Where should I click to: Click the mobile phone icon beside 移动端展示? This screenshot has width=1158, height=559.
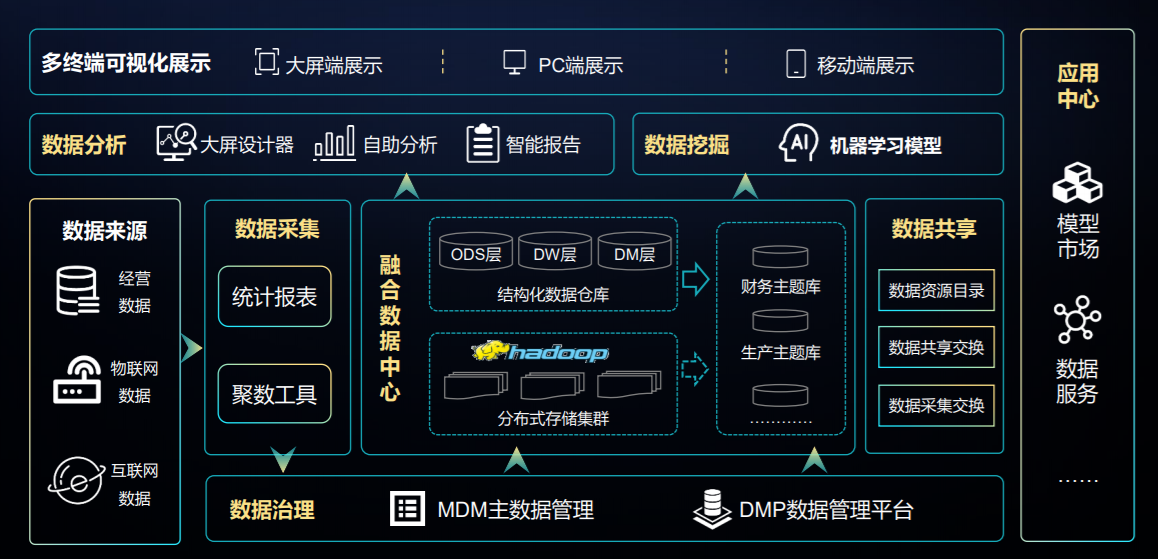[796, 64]
